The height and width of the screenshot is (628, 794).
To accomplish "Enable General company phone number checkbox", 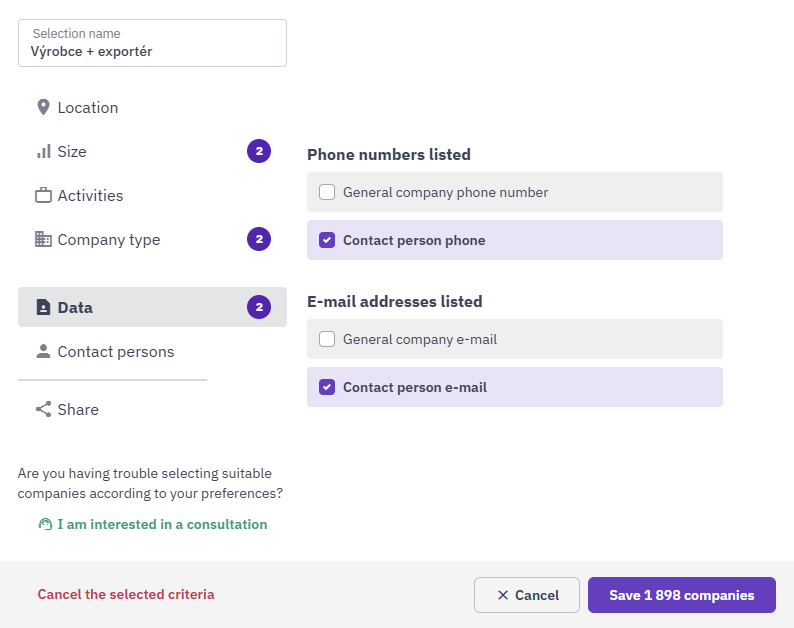I will coord(327,192).
